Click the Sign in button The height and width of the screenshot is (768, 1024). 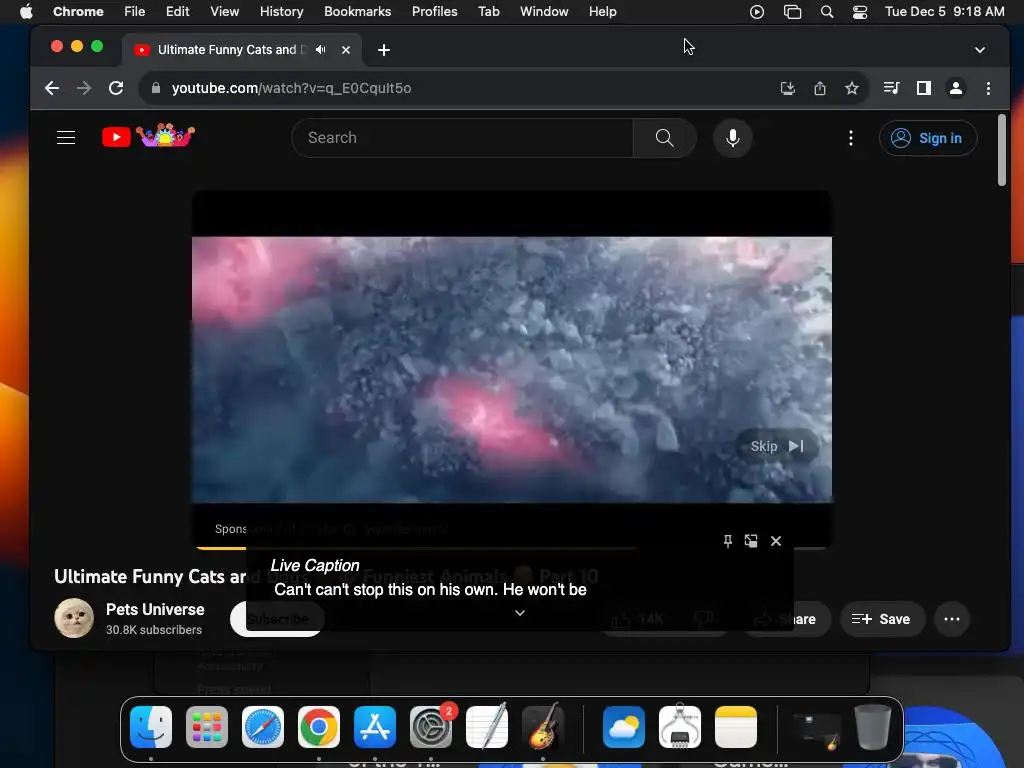(x=928, y=138)
